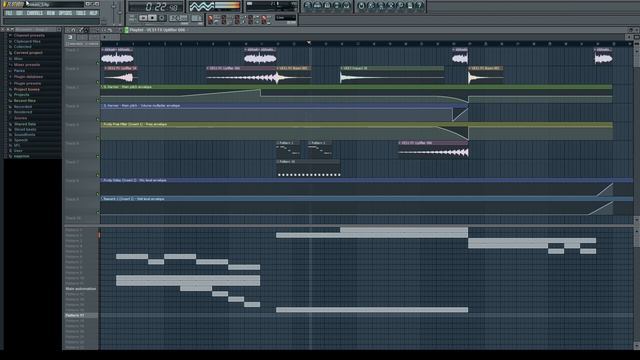The height and width of the screenshot is (360, 640).
Task: Open the Rendered folder in Browser
Action: tap(22, 112)
